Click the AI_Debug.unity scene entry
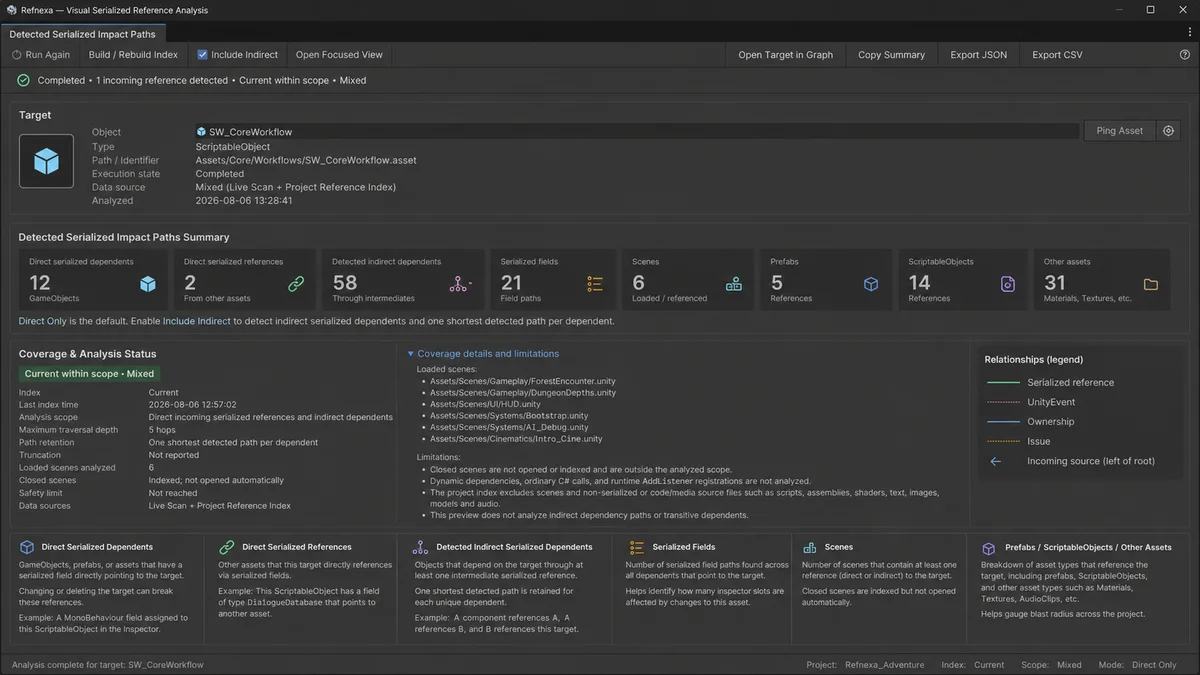 point(509,427)
